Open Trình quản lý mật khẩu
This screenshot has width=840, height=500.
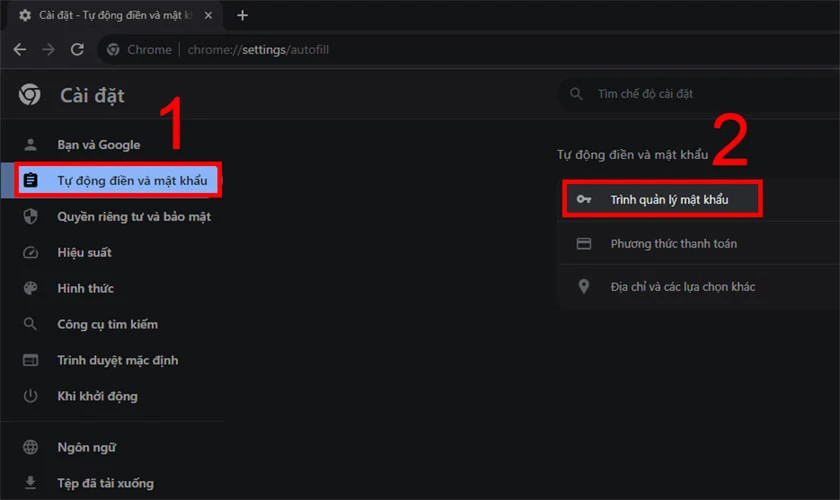click(669, 200)
